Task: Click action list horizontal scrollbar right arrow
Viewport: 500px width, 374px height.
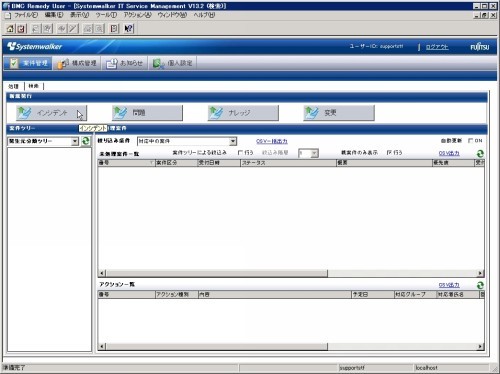Action: coord(480,347)
